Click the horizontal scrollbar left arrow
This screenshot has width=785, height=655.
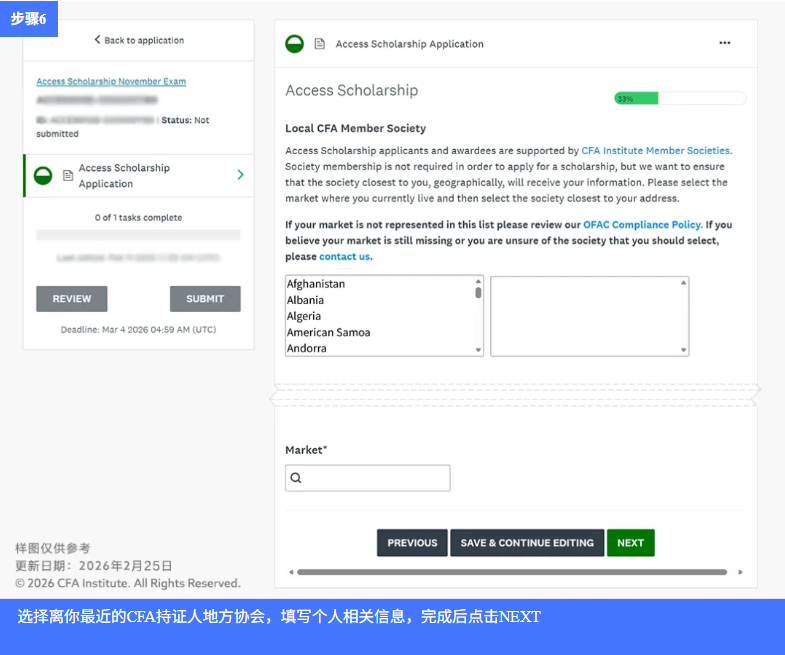tap(291, 572)
